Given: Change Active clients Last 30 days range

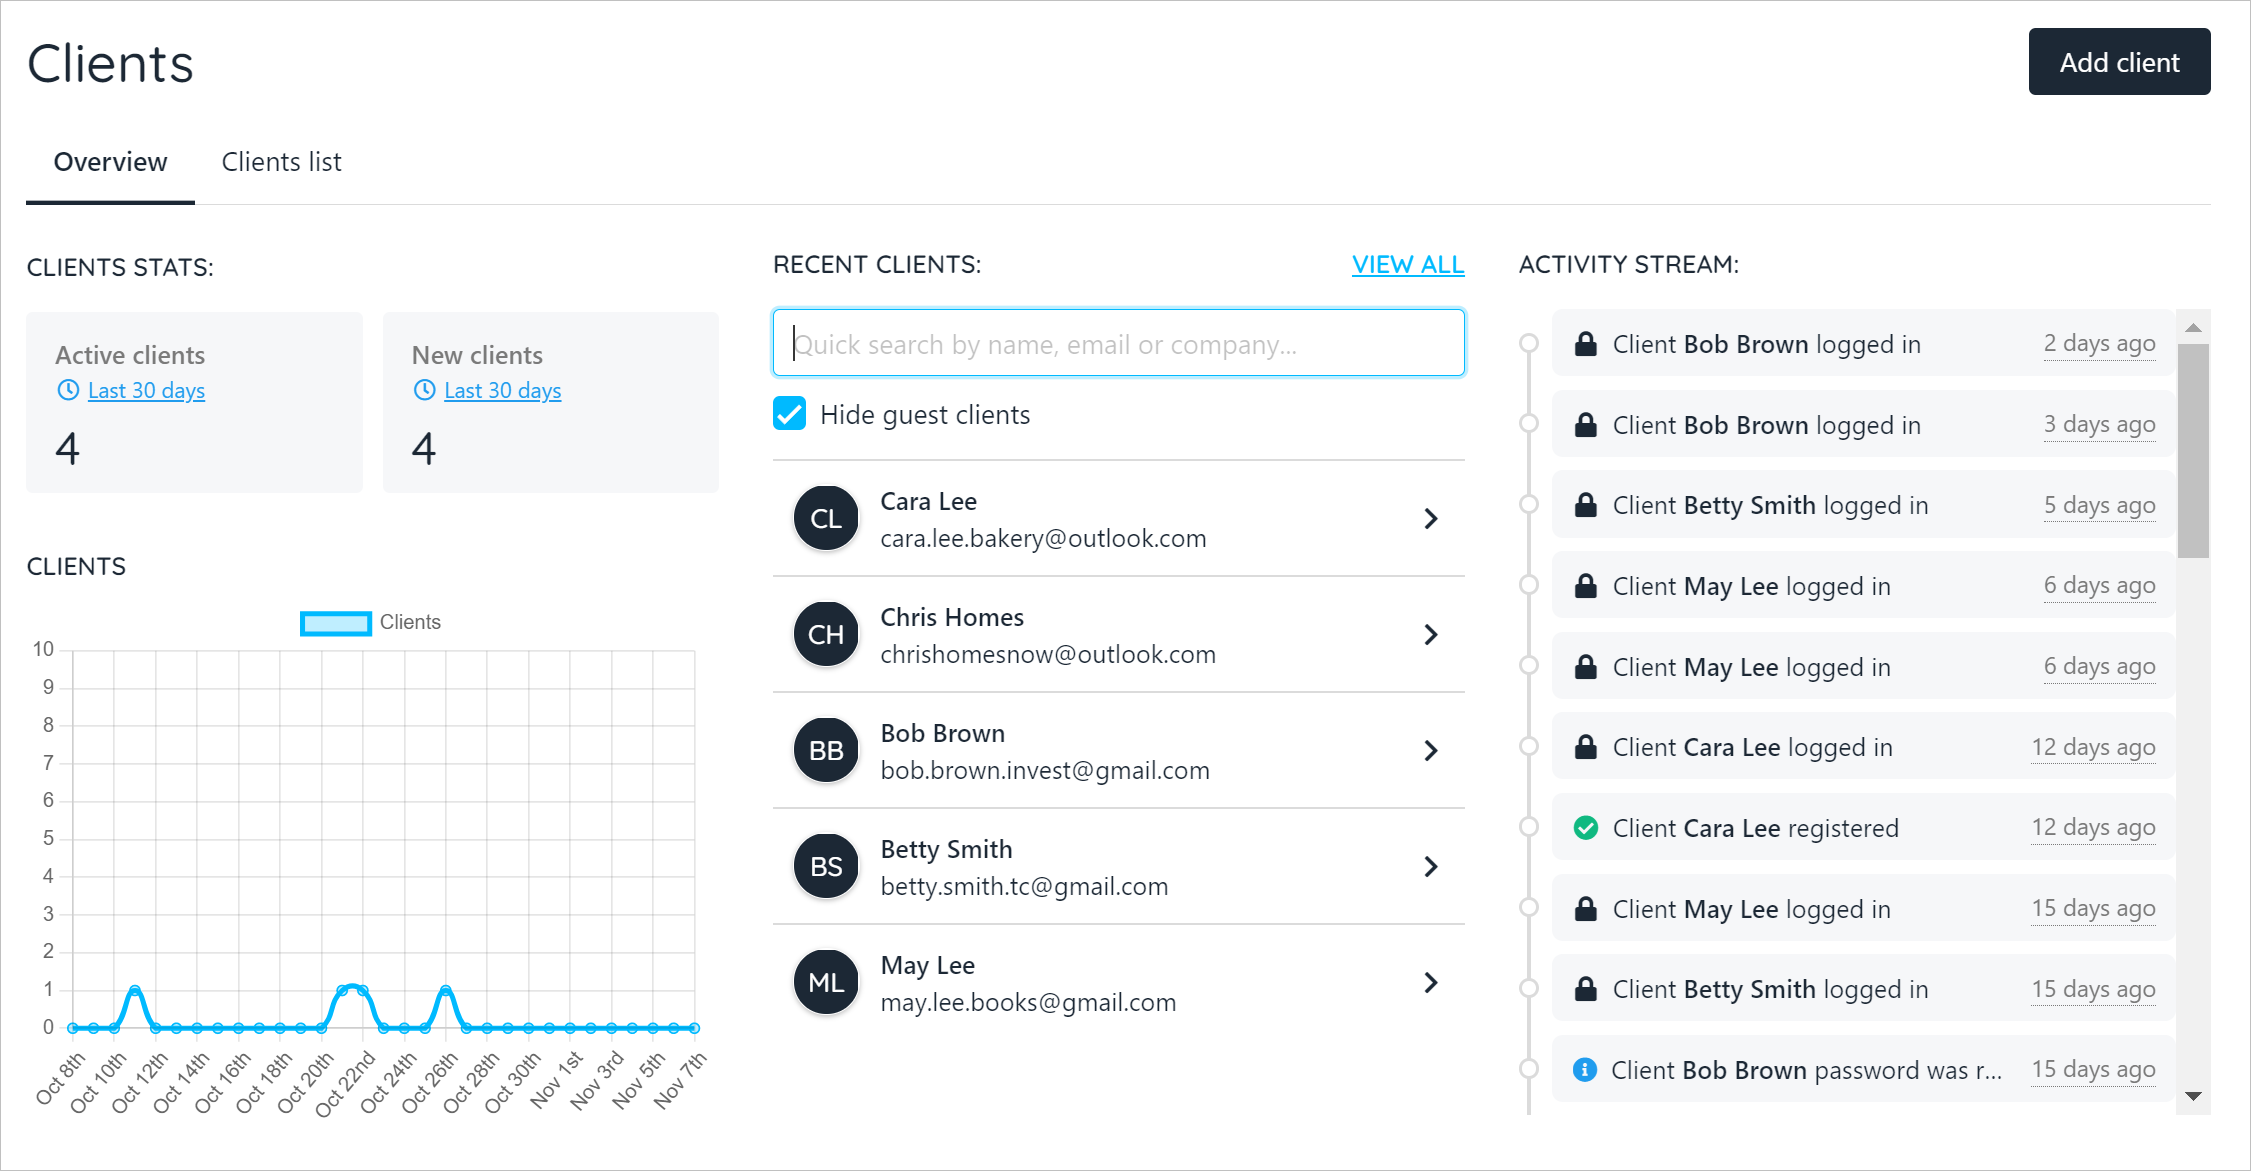Looking at the screenshot, I should click(146, 391).
